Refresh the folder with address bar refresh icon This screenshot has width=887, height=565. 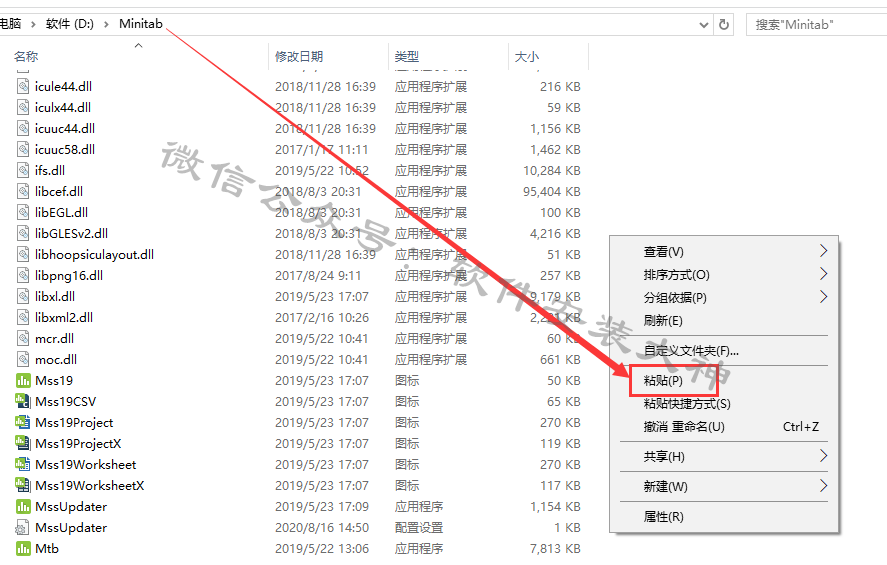(x=724, y=24)
